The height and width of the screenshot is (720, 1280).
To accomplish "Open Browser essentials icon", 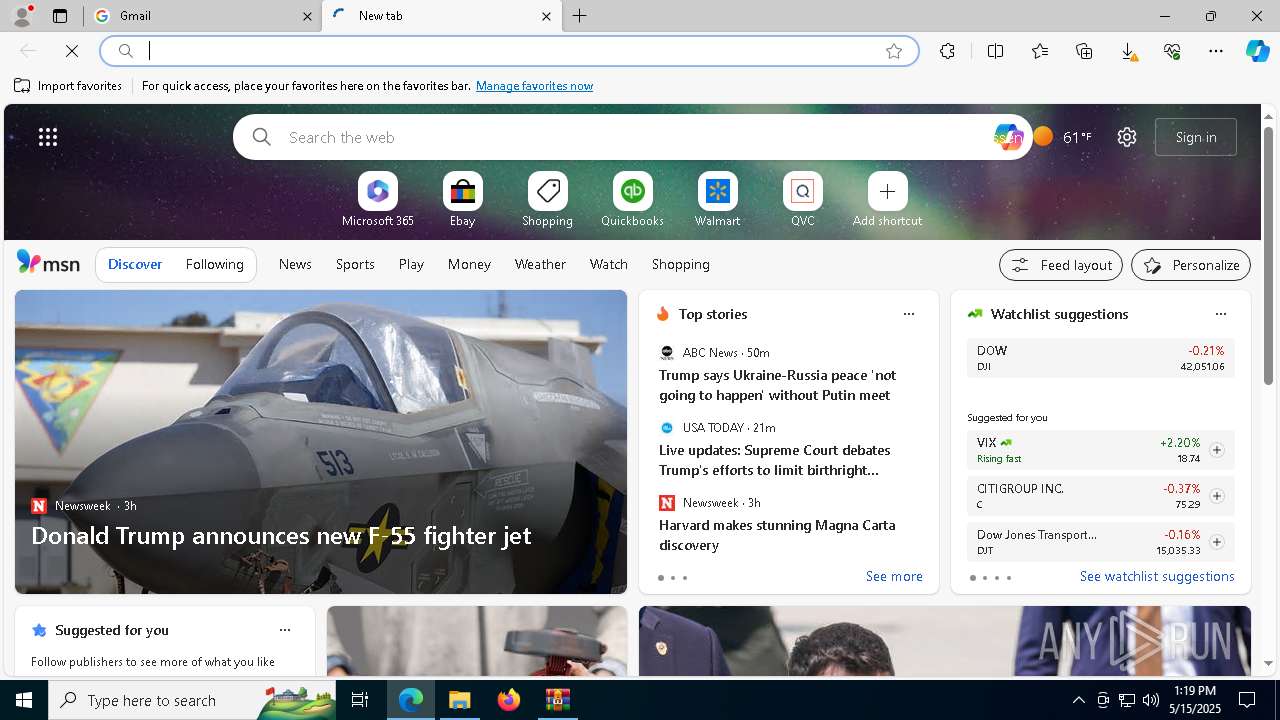I will point(1172,51).
